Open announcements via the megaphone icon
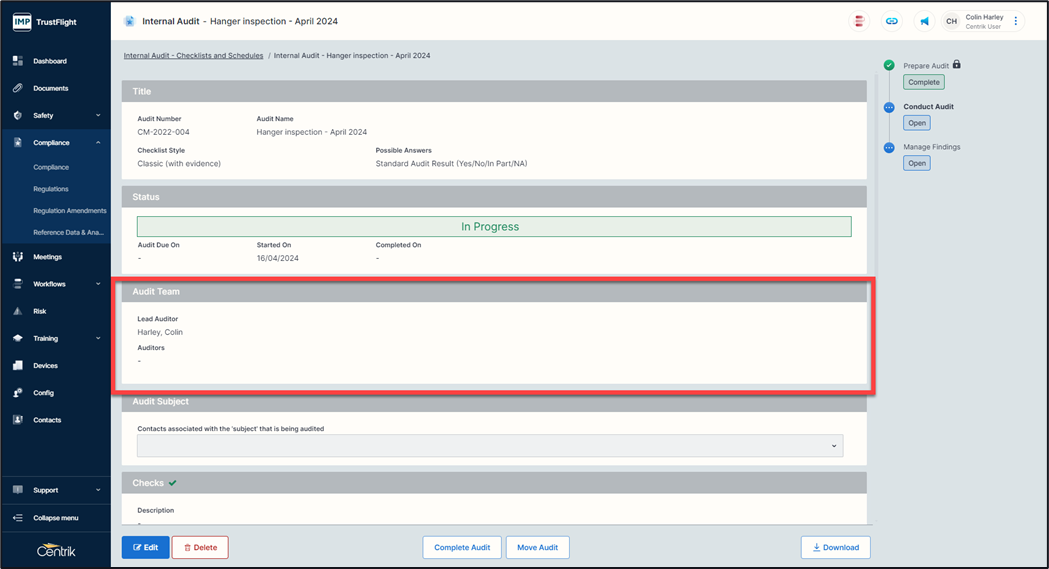 coord(924,21)
